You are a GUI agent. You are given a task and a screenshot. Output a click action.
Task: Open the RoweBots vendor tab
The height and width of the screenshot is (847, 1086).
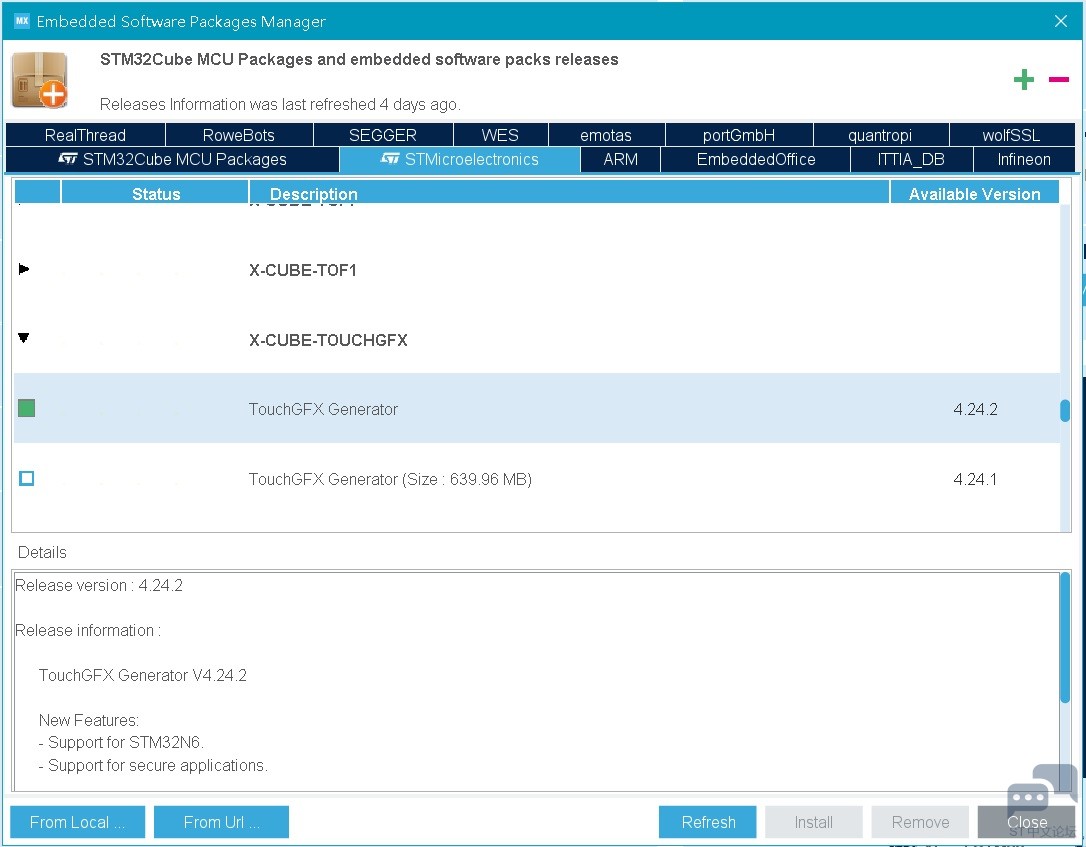click(239, 135)
